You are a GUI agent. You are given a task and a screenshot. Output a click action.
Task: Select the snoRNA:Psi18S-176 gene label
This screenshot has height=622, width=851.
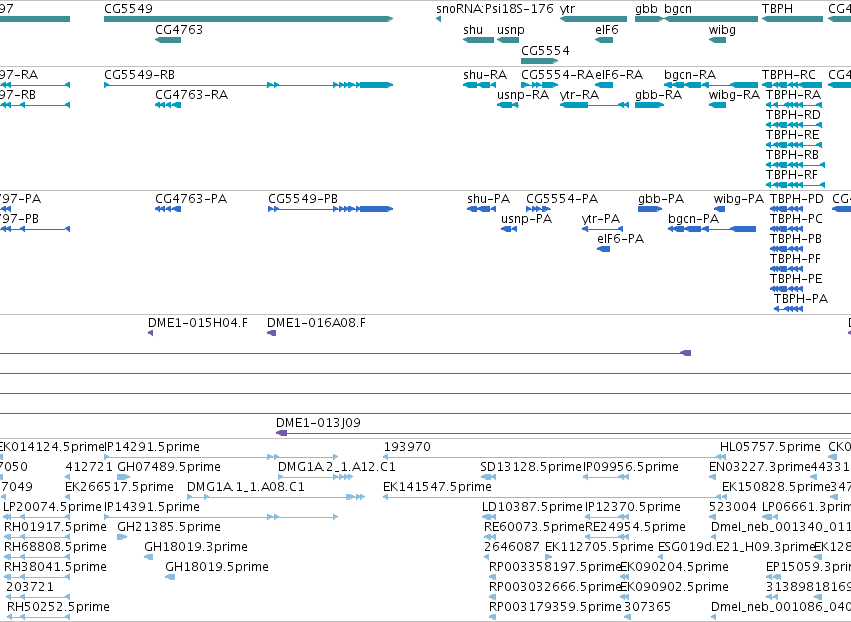click(x=494, y=9)
